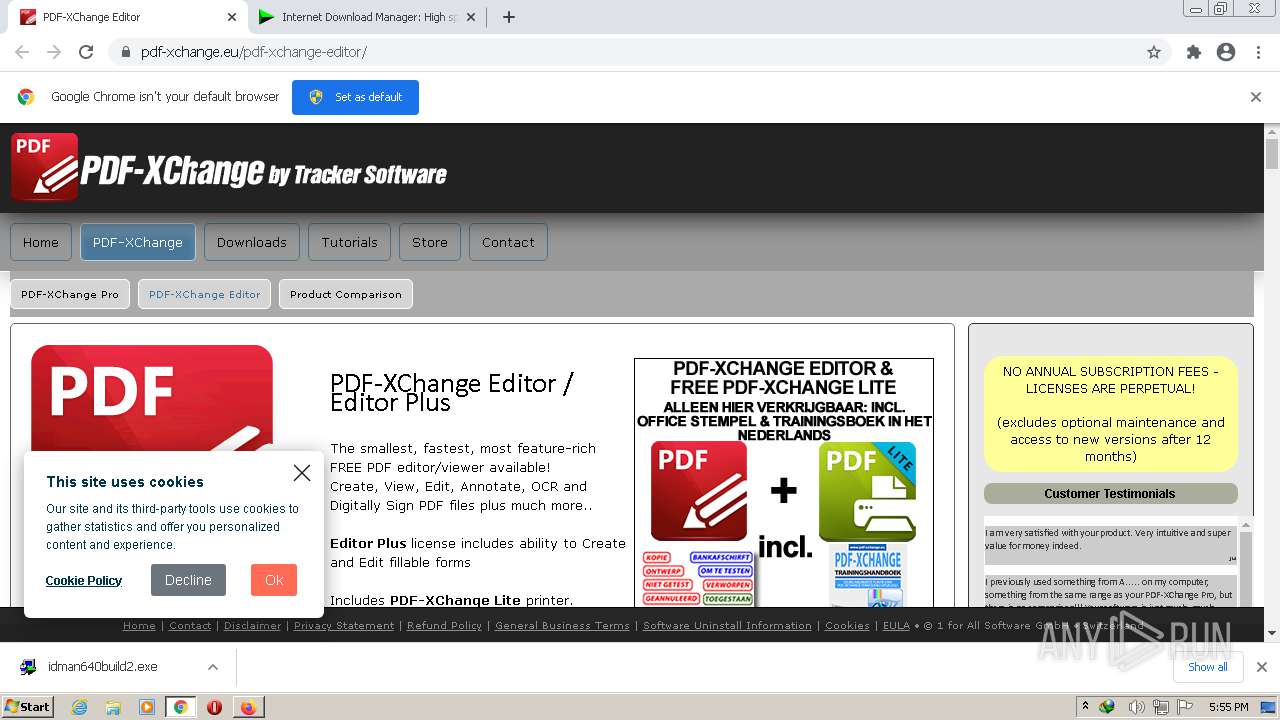Open the Chrome profile avatar

click(x=1226, y=52)
